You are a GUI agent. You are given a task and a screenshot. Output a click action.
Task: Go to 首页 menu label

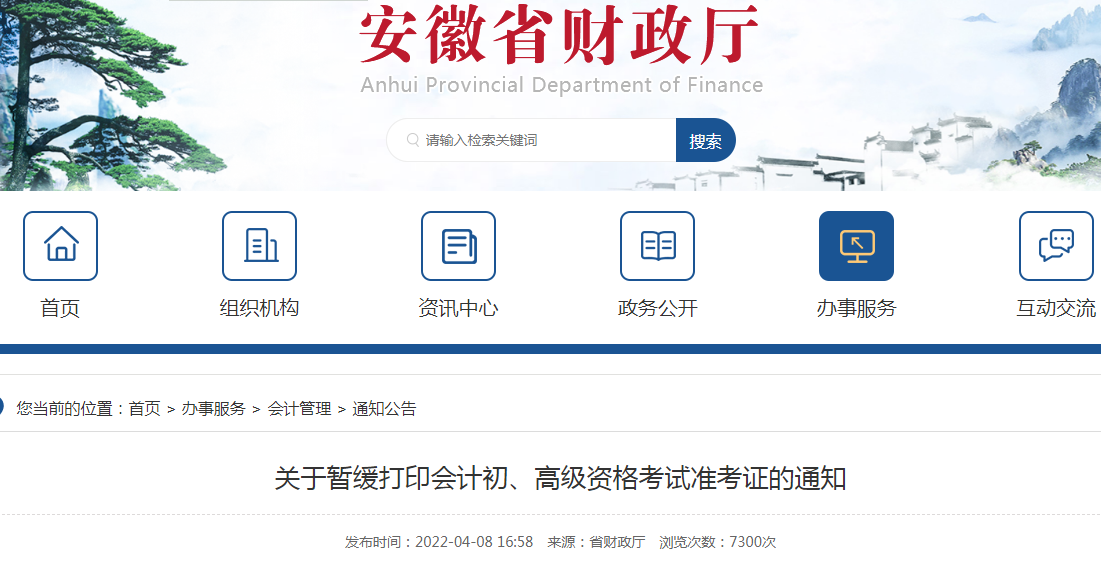coord(60,308)
